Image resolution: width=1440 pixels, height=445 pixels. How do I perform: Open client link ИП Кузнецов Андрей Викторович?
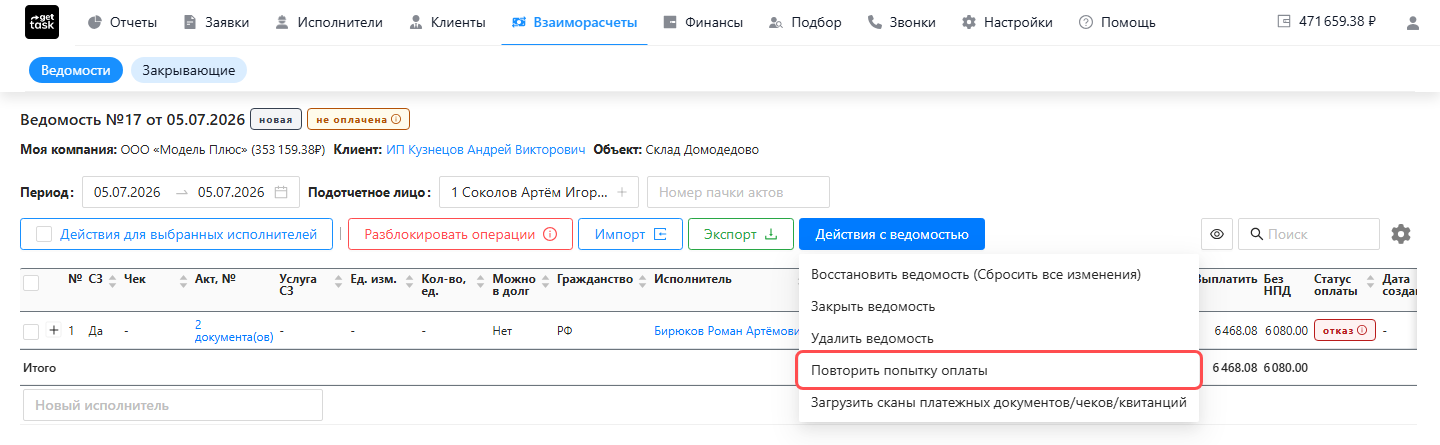click(485, 150)
